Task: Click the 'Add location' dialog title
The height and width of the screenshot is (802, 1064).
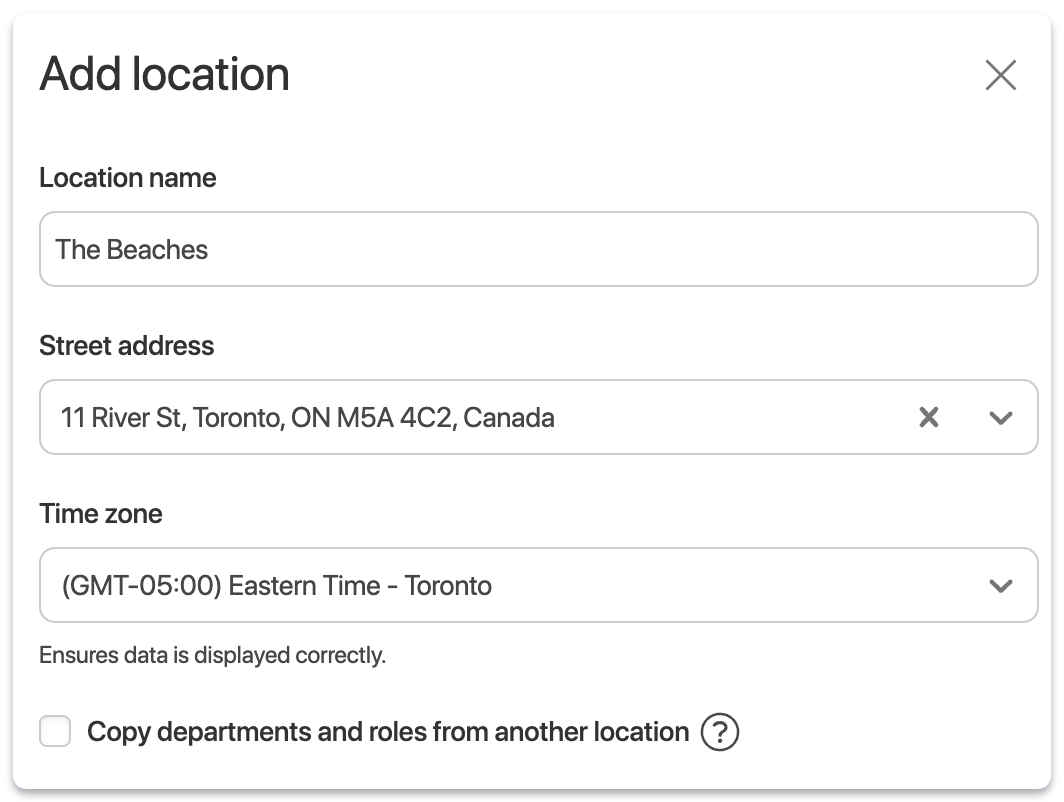Action: (x=164, y=75)
